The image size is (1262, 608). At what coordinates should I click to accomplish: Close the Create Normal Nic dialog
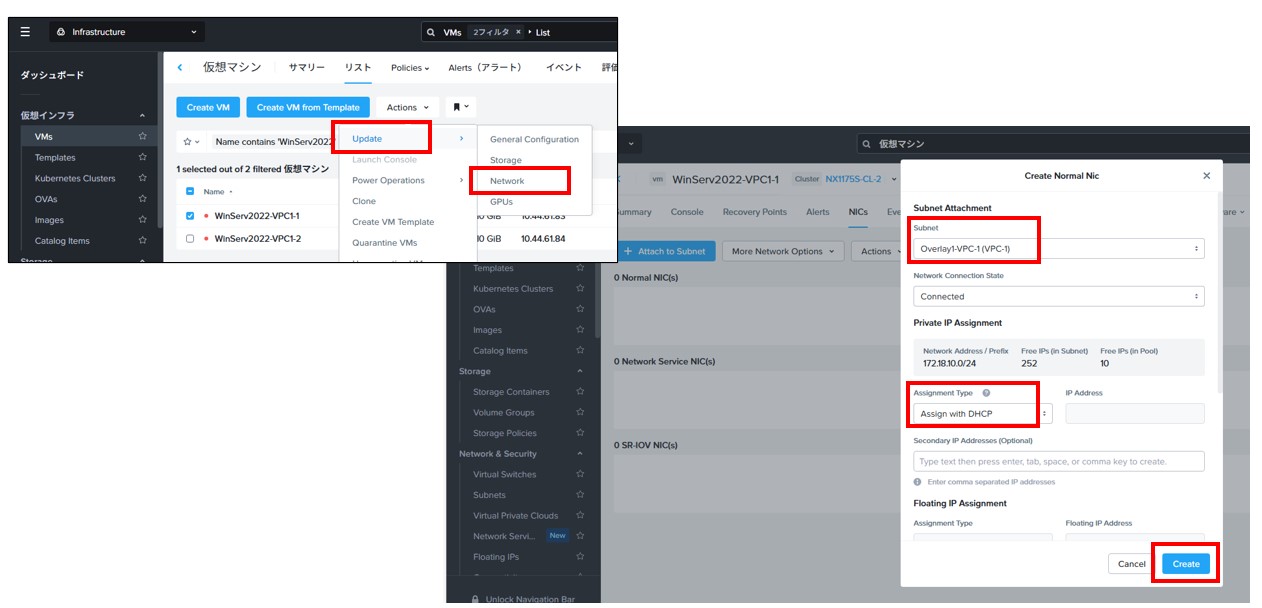[x=1206, y=176]
